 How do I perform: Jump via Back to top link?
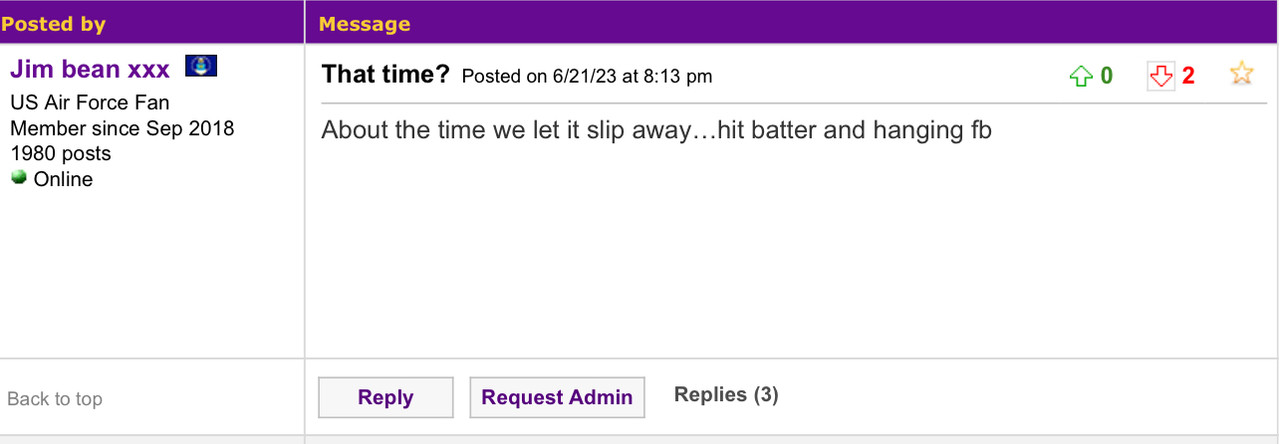pos(55,399)
